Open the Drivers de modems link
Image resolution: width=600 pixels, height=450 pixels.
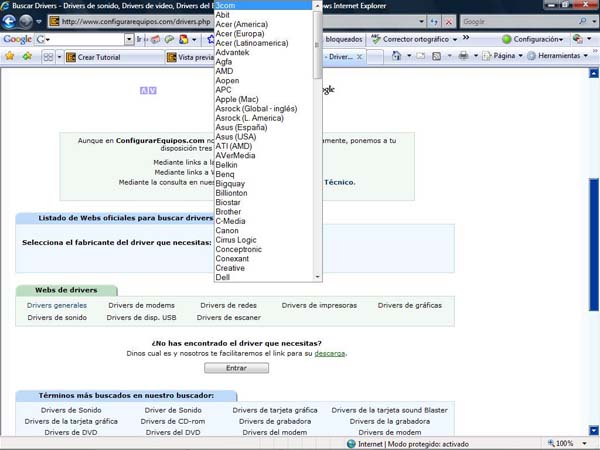(x=141, y=305)
